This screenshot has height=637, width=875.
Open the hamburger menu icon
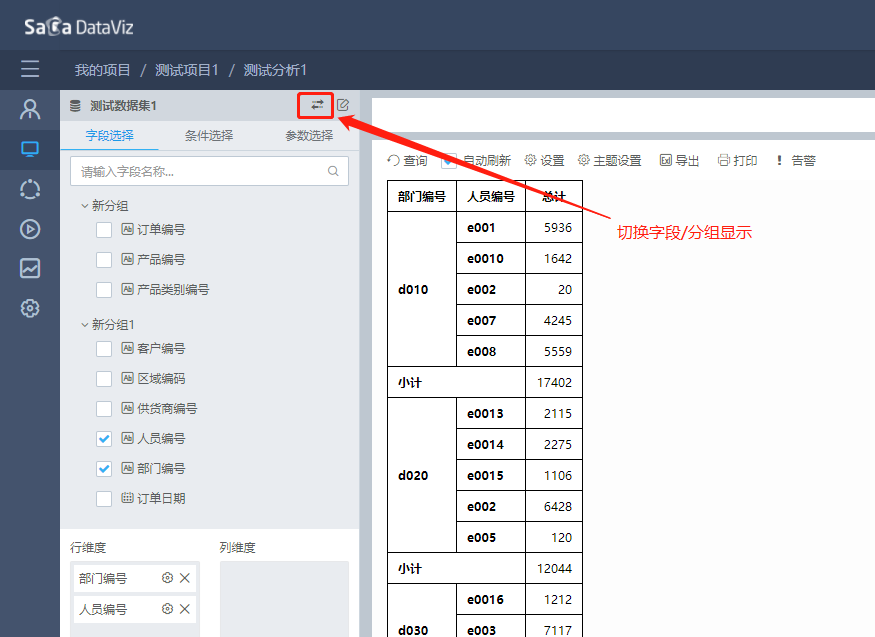(30, 69)
